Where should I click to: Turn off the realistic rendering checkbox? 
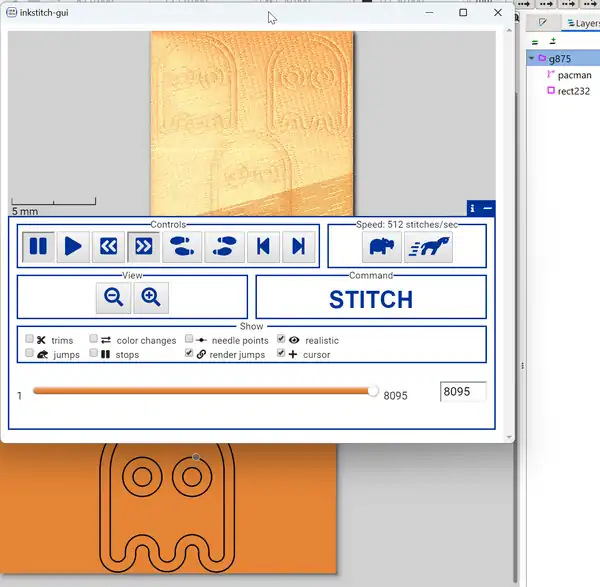(282, 340)
